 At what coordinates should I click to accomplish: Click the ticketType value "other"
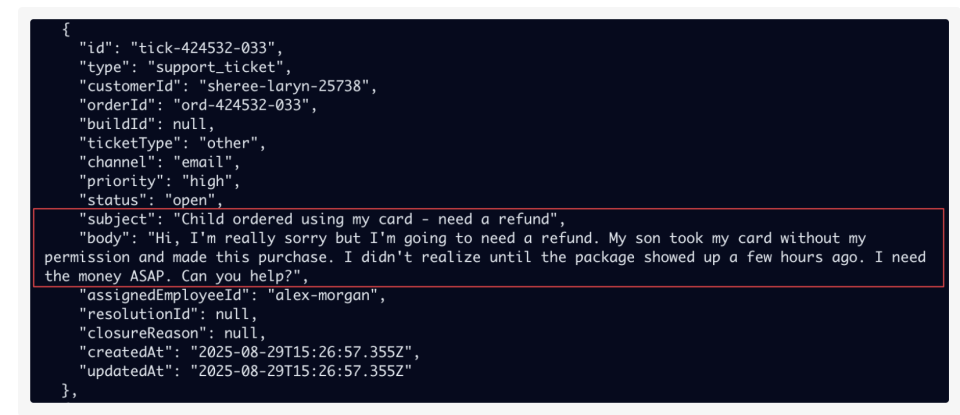point(221,142)
